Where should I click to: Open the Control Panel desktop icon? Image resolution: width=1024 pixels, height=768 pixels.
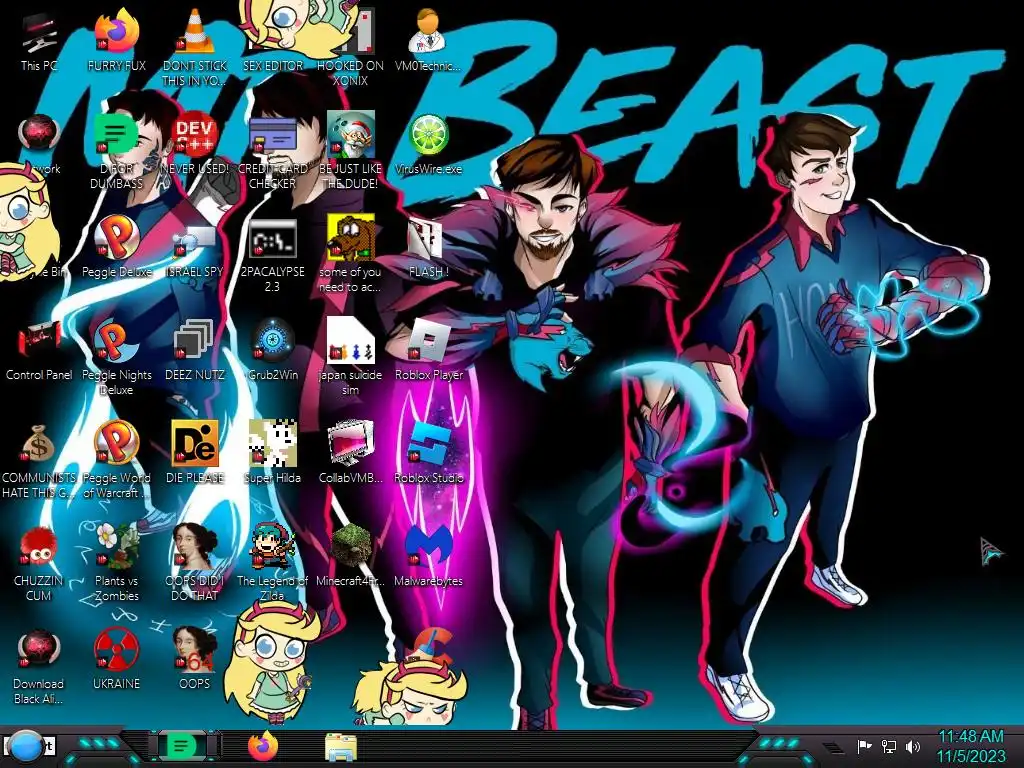tap(39, 350)
